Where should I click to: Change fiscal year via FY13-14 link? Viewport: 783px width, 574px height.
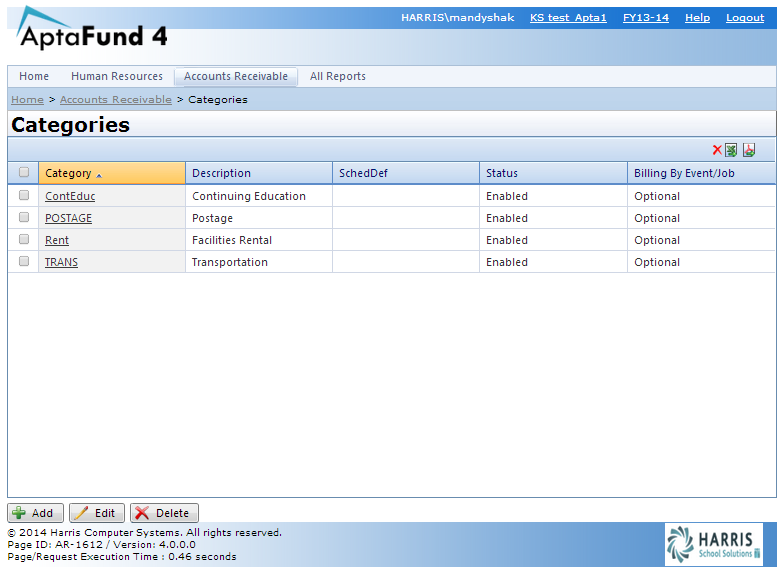tap(646, 17)
